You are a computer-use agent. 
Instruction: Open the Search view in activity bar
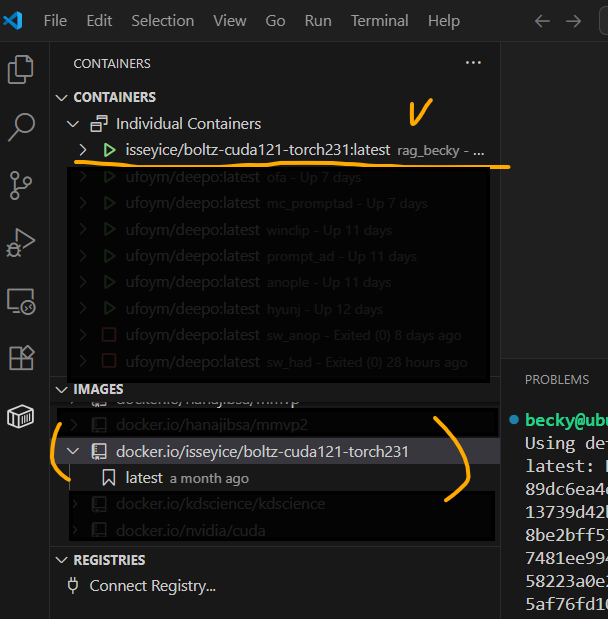point(21,127)
